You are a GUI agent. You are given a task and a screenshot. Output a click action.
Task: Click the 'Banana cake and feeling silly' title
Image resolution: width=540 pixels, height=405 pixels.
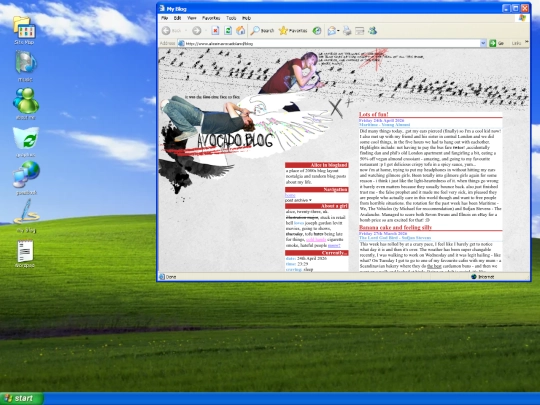395,227
